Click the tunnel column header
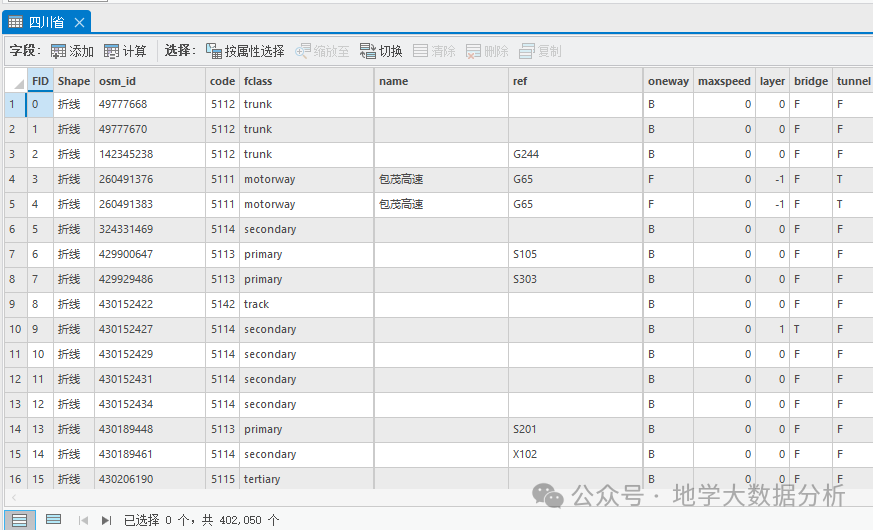 (x=853, y=81)
